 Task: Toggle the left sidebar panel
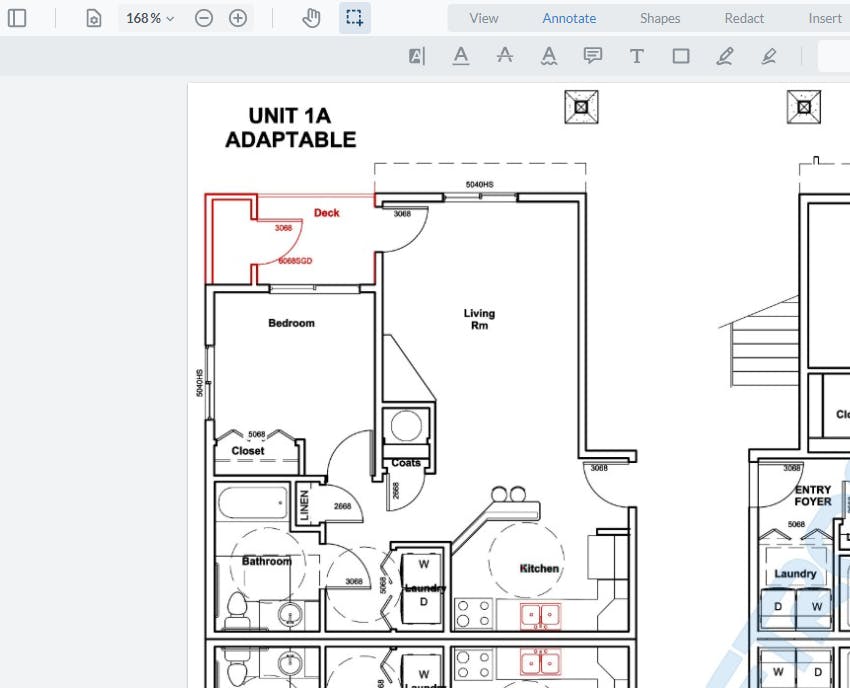pyautogui.click(x=17, y=18)
